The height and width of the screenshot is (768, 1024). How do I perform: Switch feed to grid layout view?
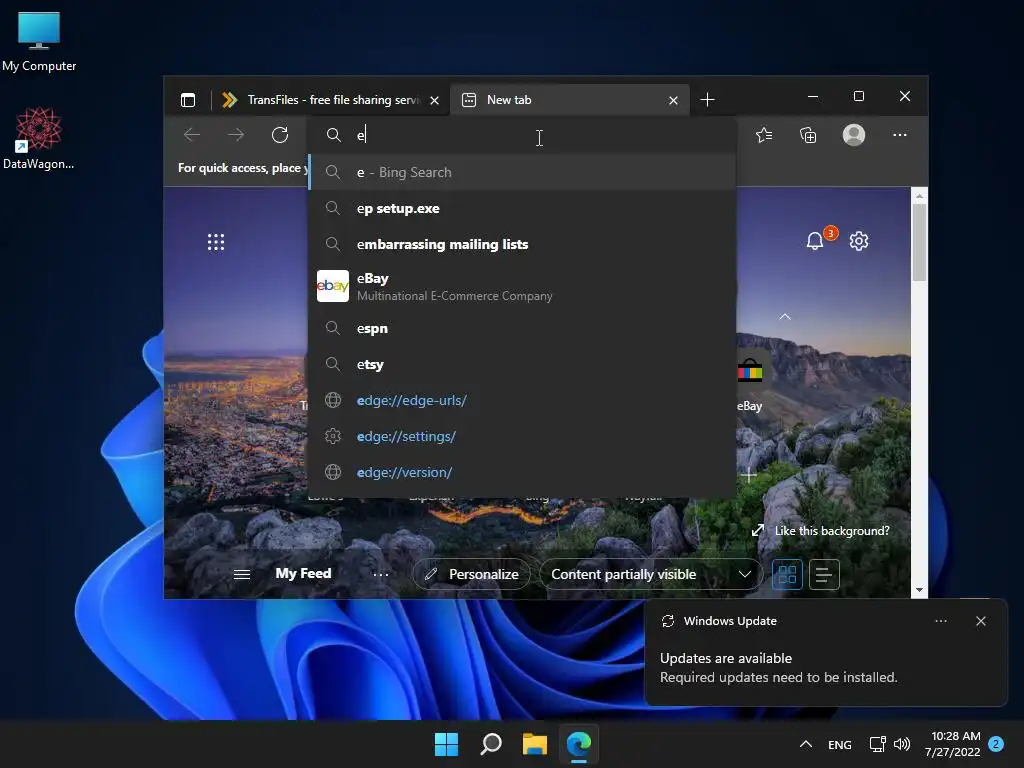tap(787, 575)
